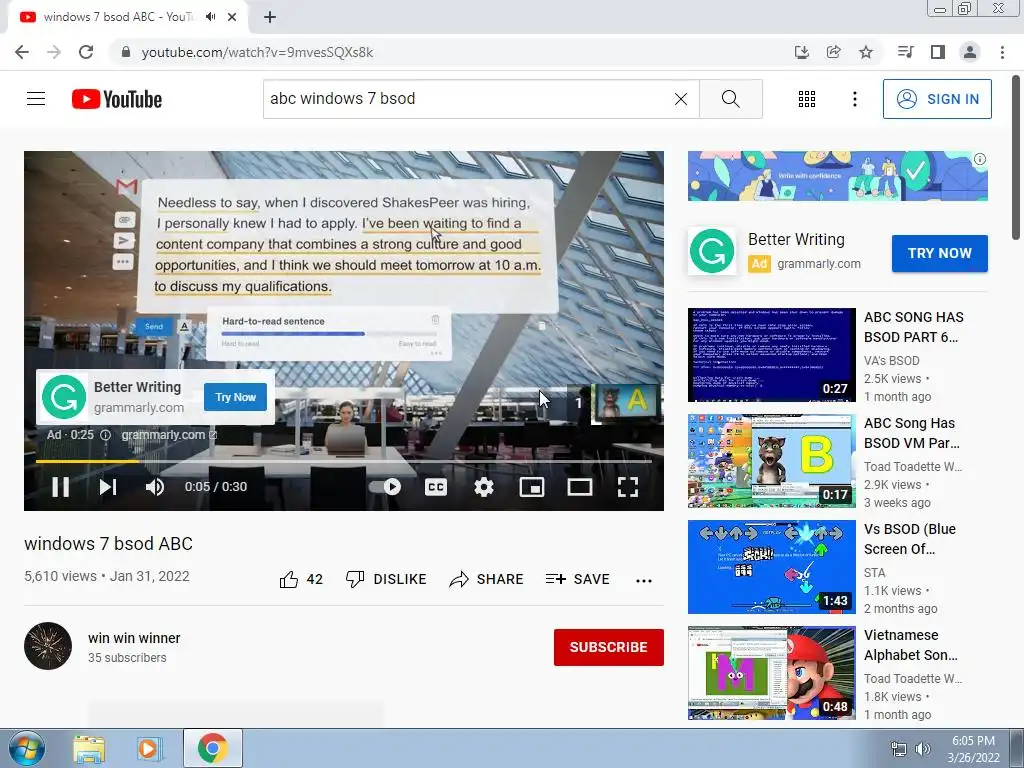Click the DISLIKE button
Image resolution: width=1024 pixels, height=768 pixels.
(386, 579)
